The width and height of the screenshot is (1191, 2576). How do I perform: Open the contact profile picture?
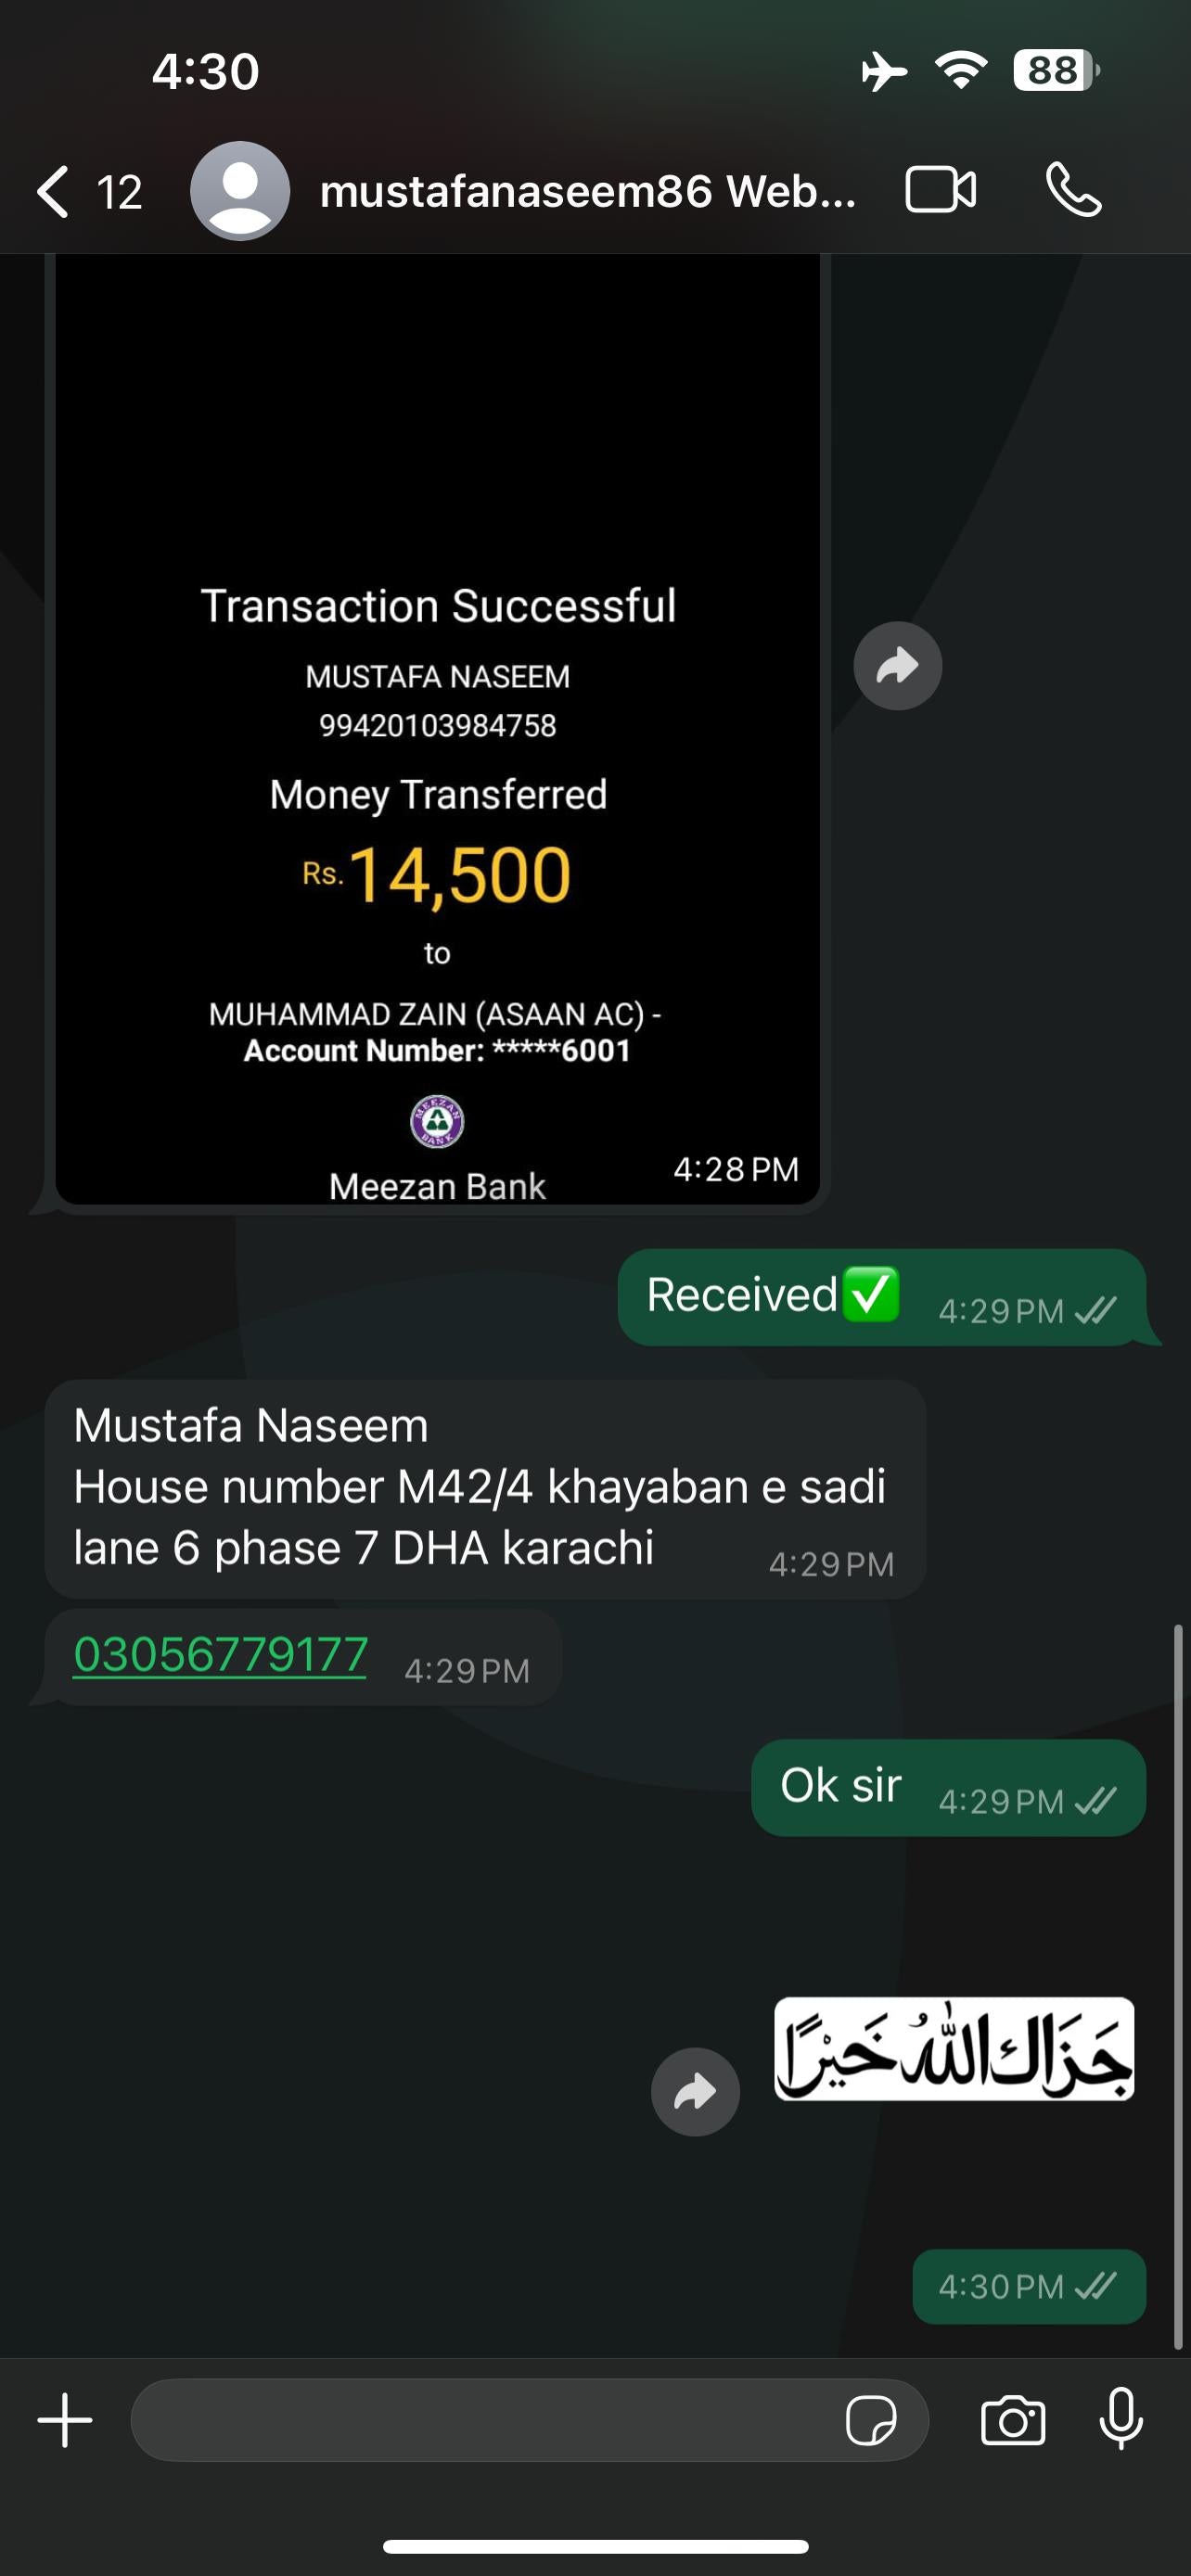point(240,191)
